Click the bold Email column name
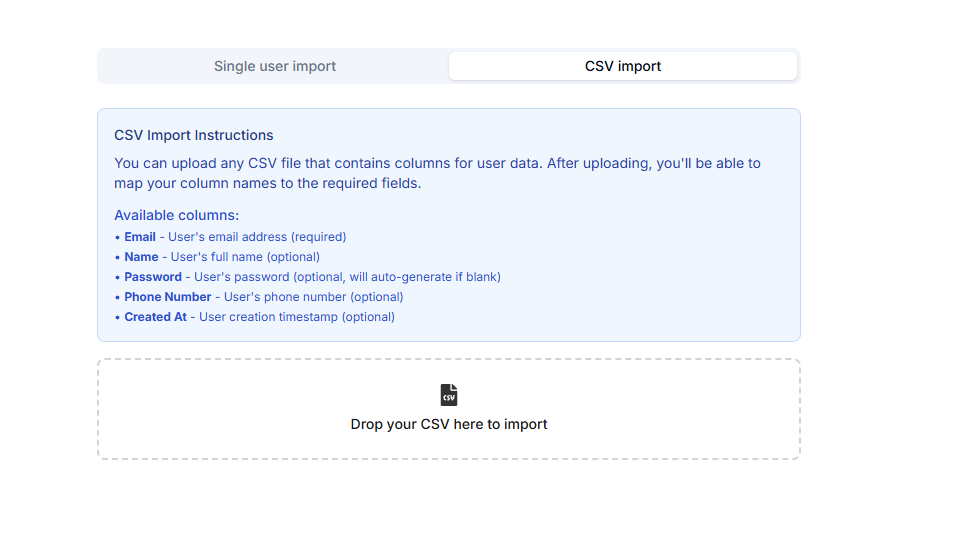 (140, 237)
